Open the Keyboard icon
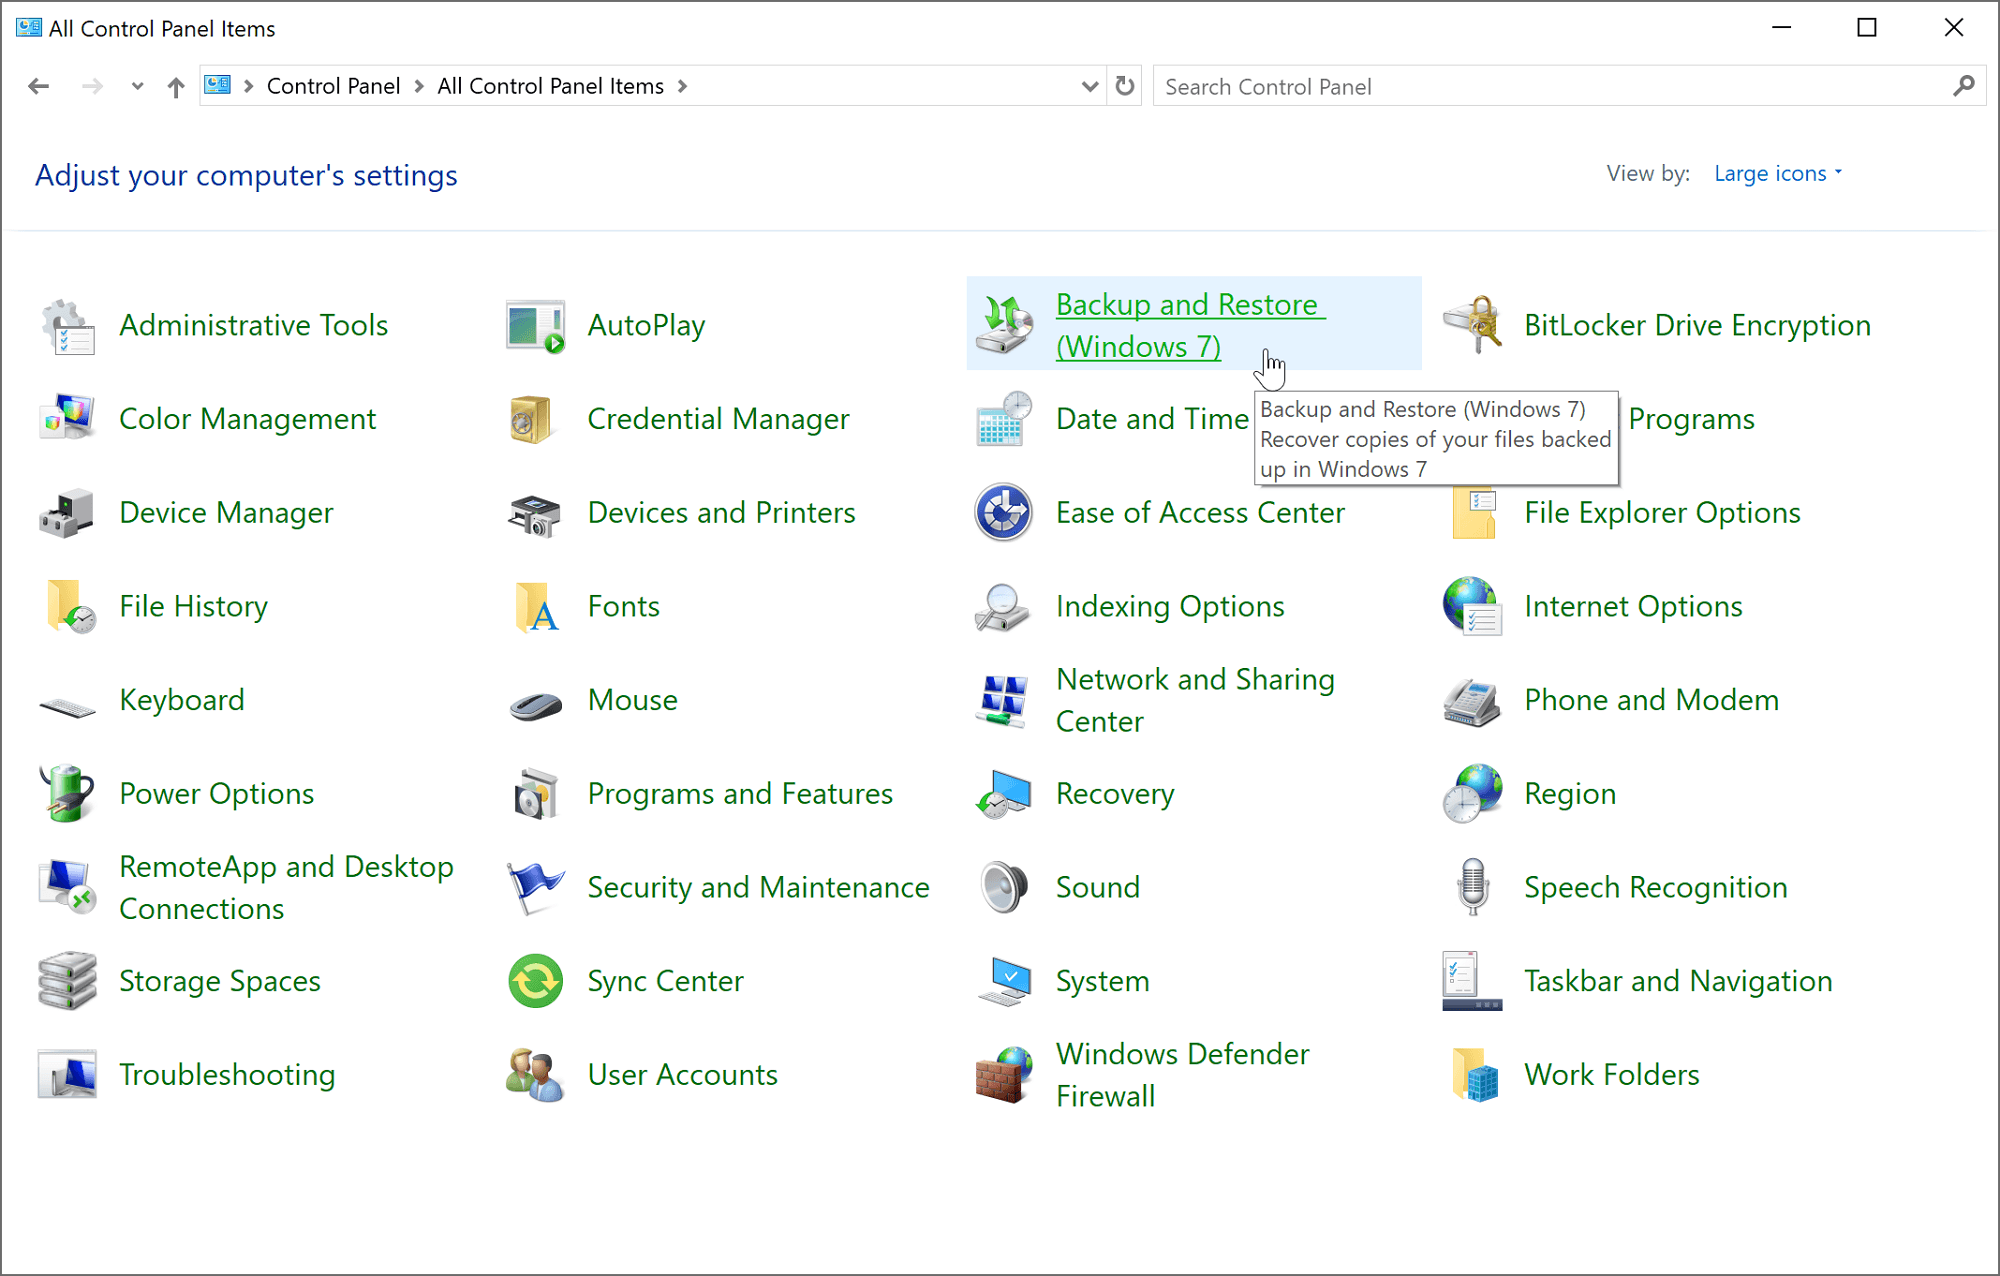Screen dimensions: 2000x1276 [67, 706]
